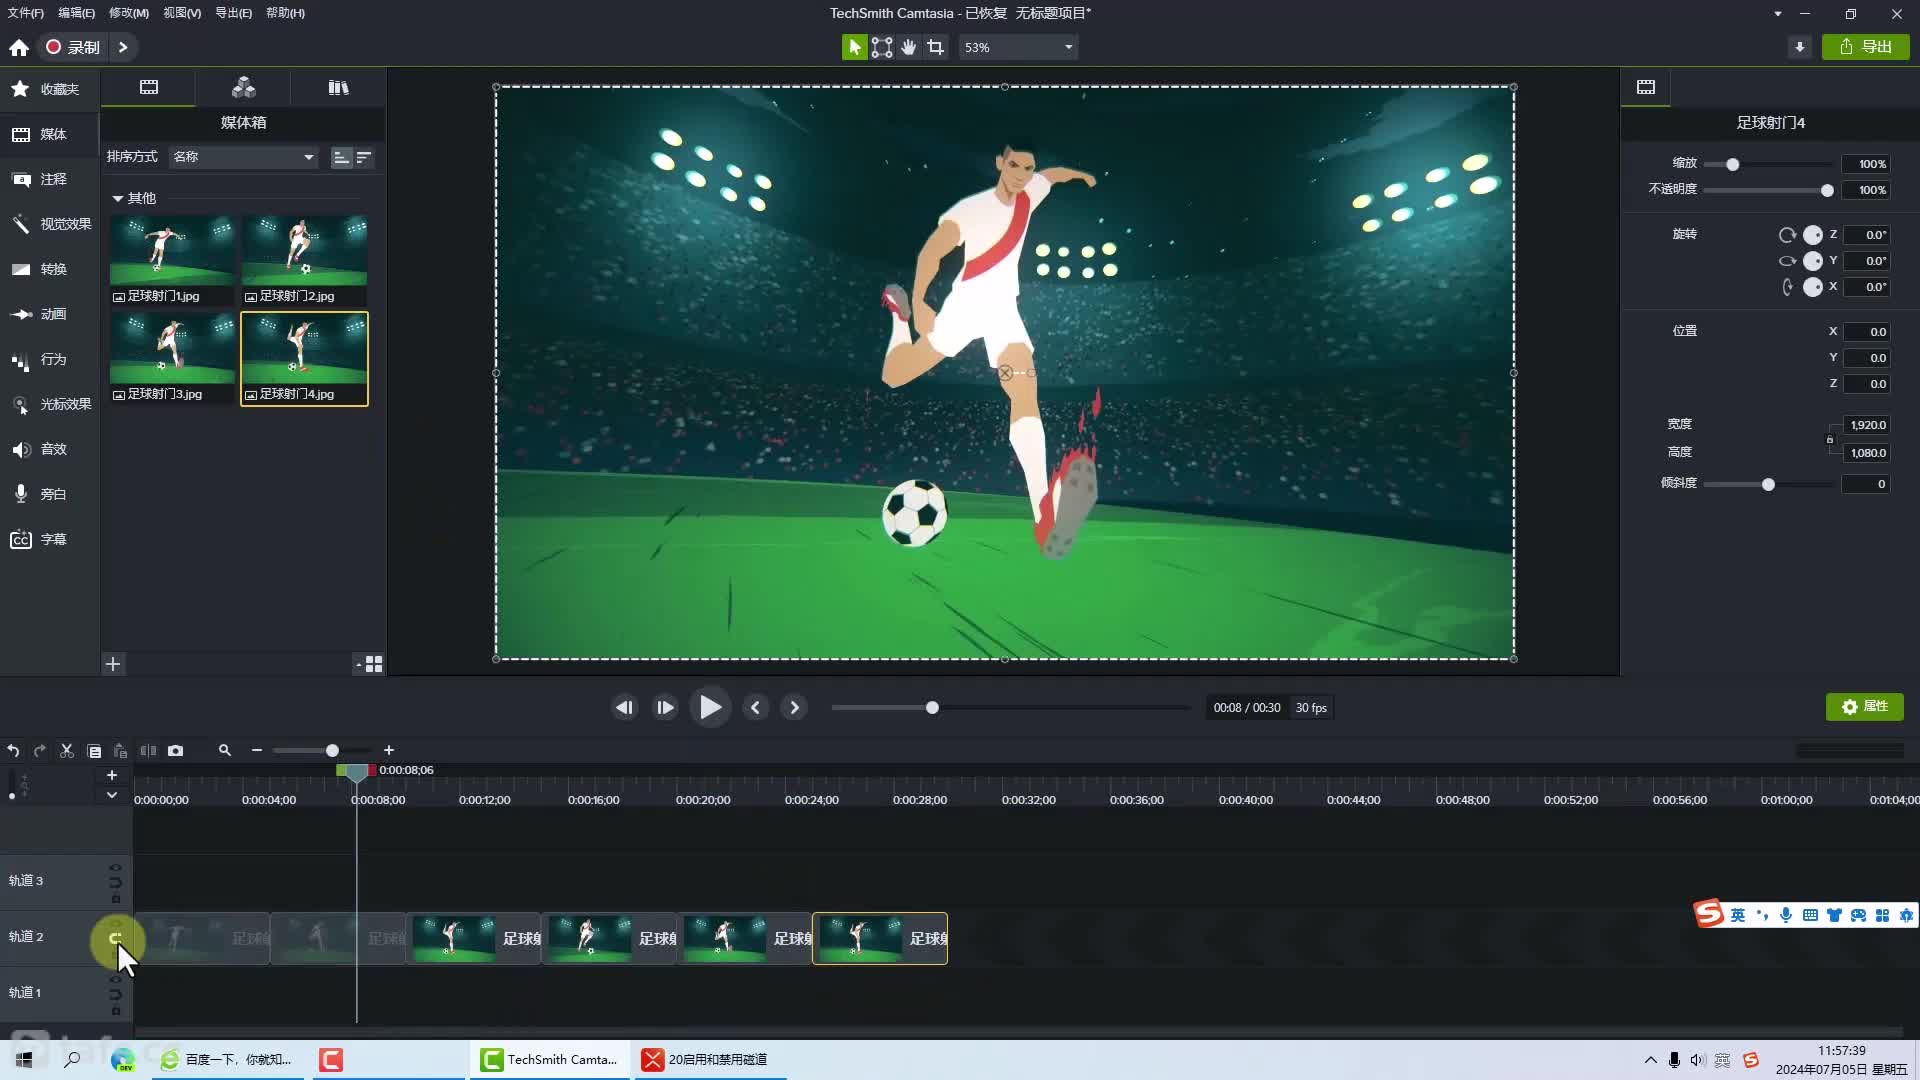This screenshot has width=1920, height=1080.
Task: Cut selection with the scissors icon
Action: [x=67, y=750]
